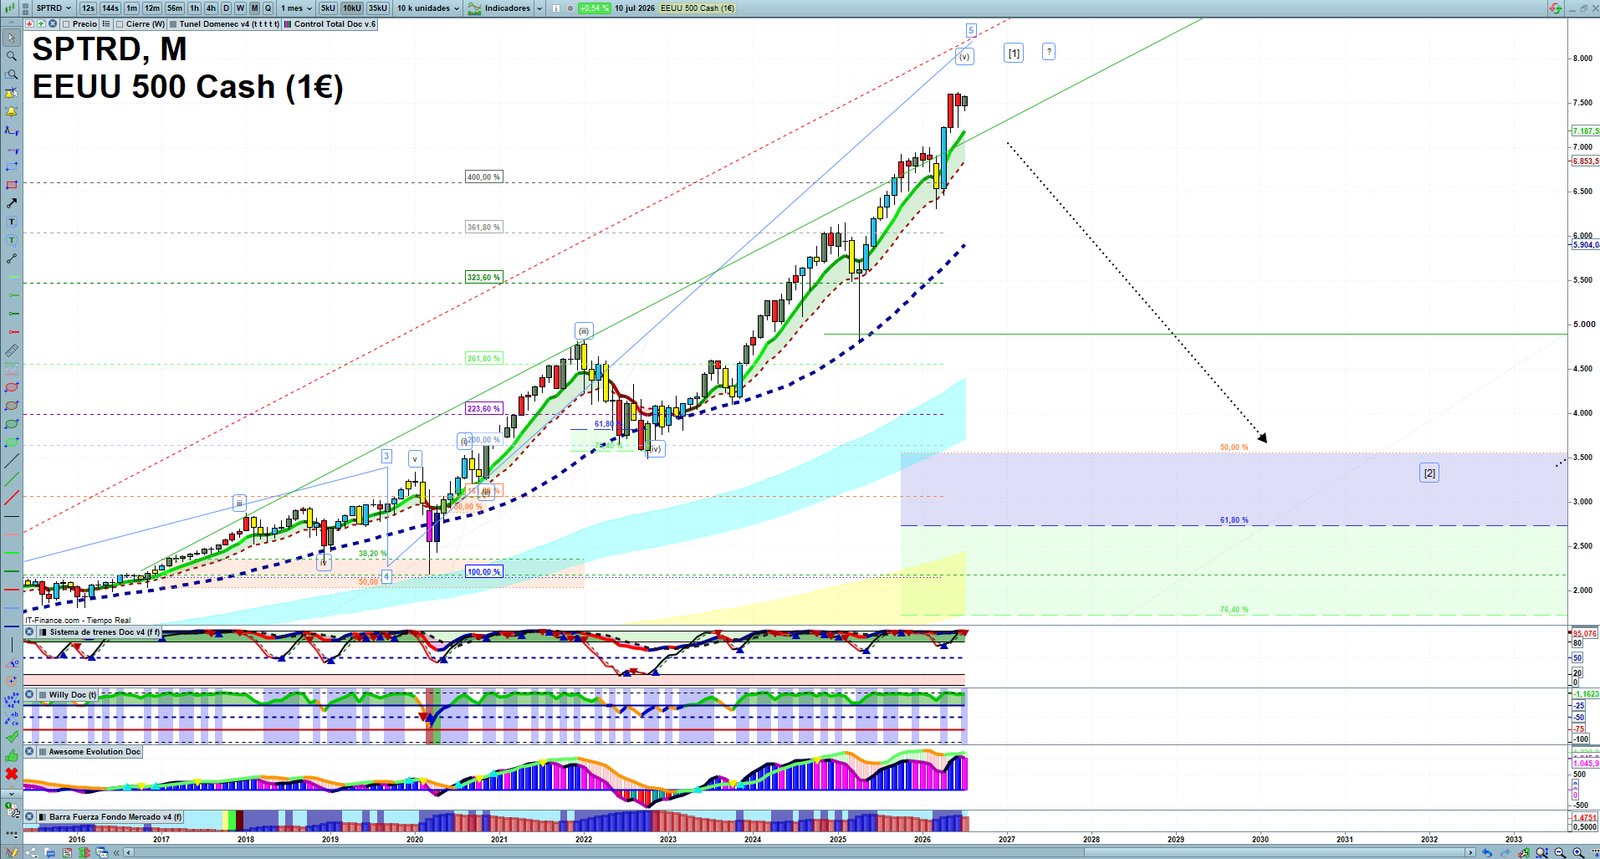This screenshot has width=1600, height=859.
Task: Close the Willy Doc indicator panel
Action: (x=30, y=694)
